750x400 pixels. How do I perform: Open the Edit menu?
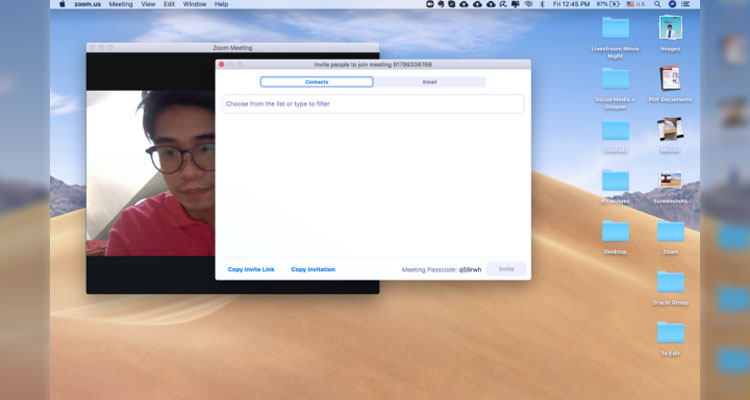pos(169,4)
